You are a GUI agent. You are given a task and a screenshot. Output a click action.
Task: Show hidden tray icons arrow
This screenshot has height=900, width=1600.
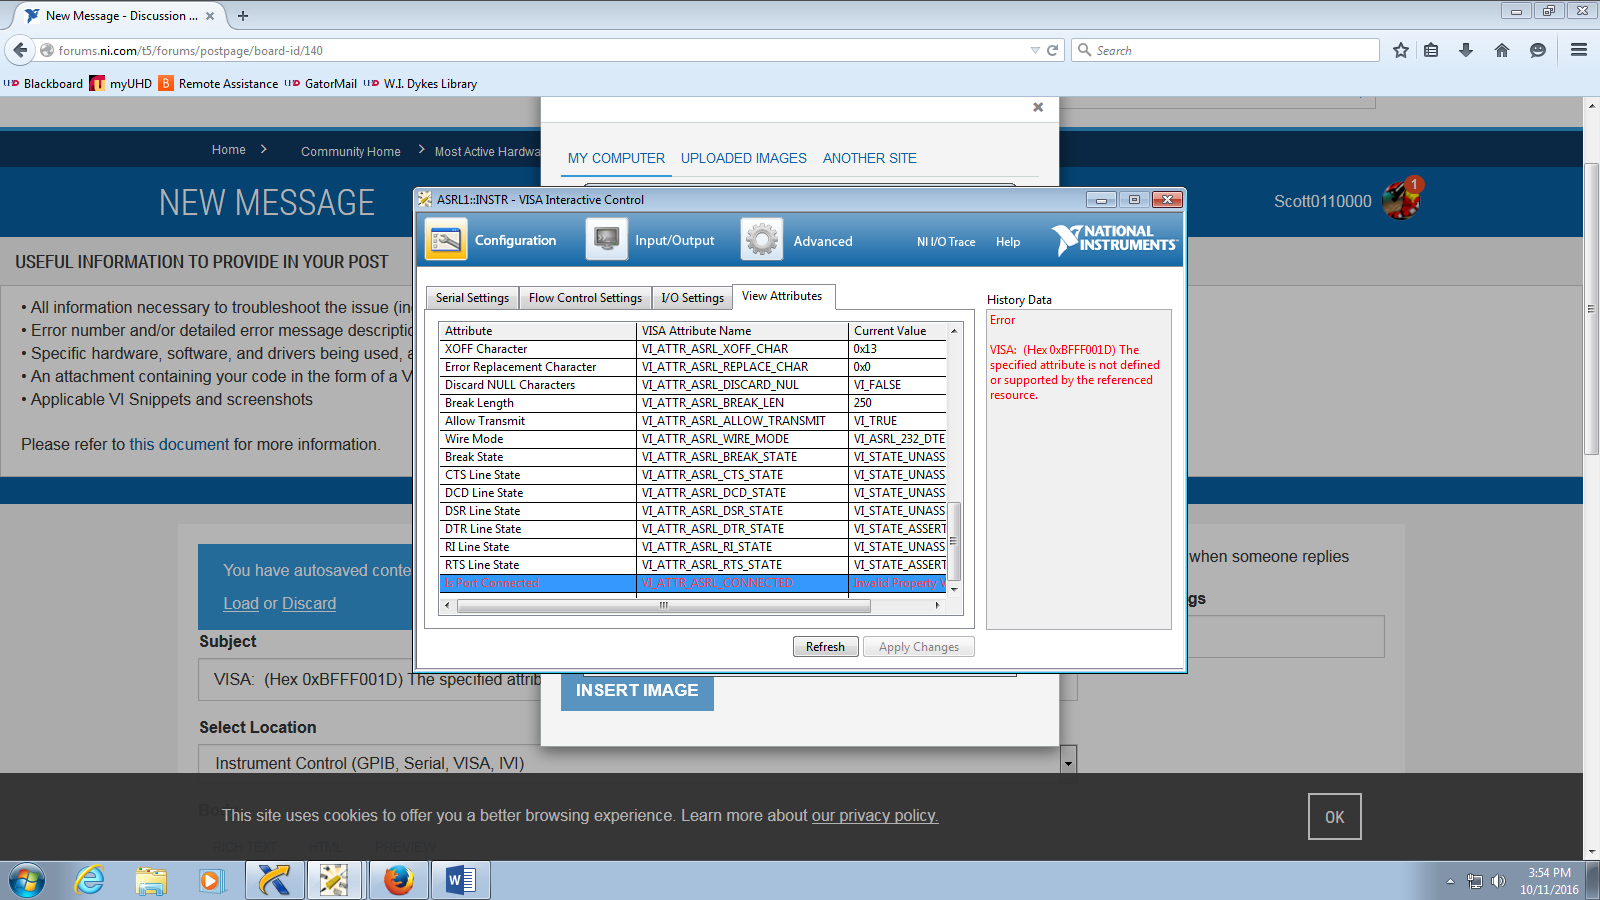(x=1450, y=881)
